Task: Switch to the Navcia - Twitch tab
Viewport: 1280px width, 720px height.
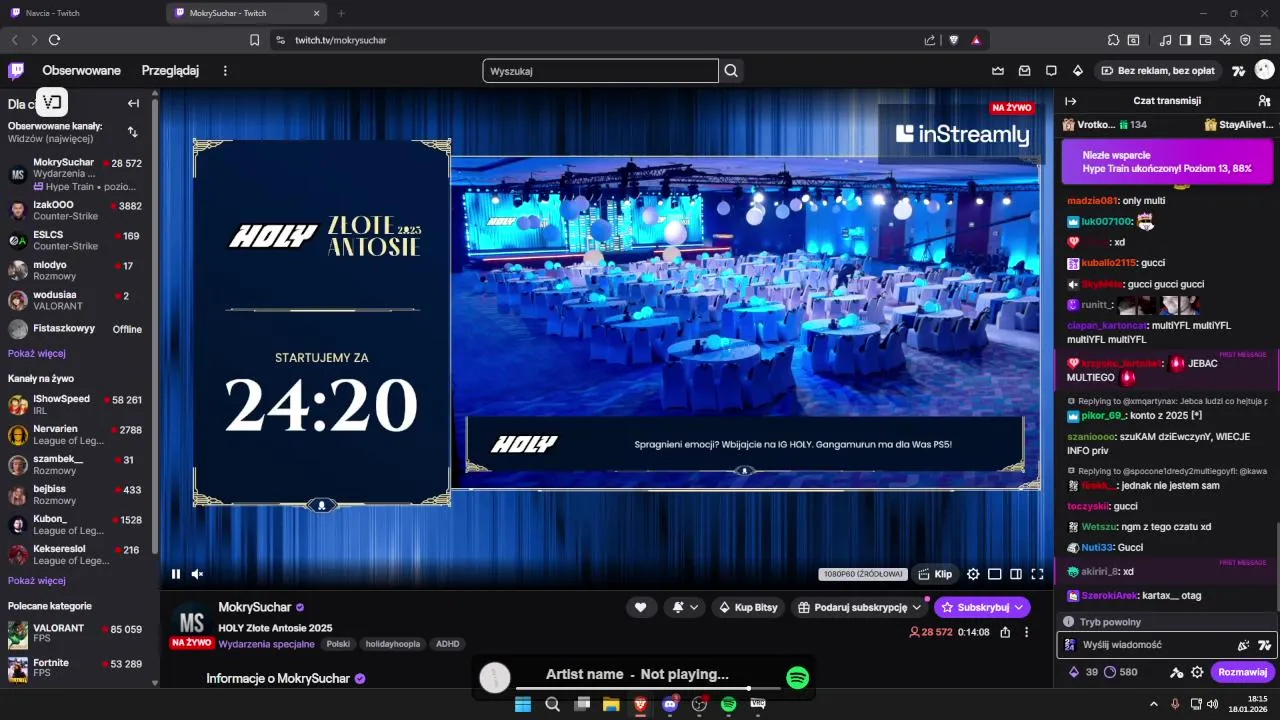Action: pos(82,13)
